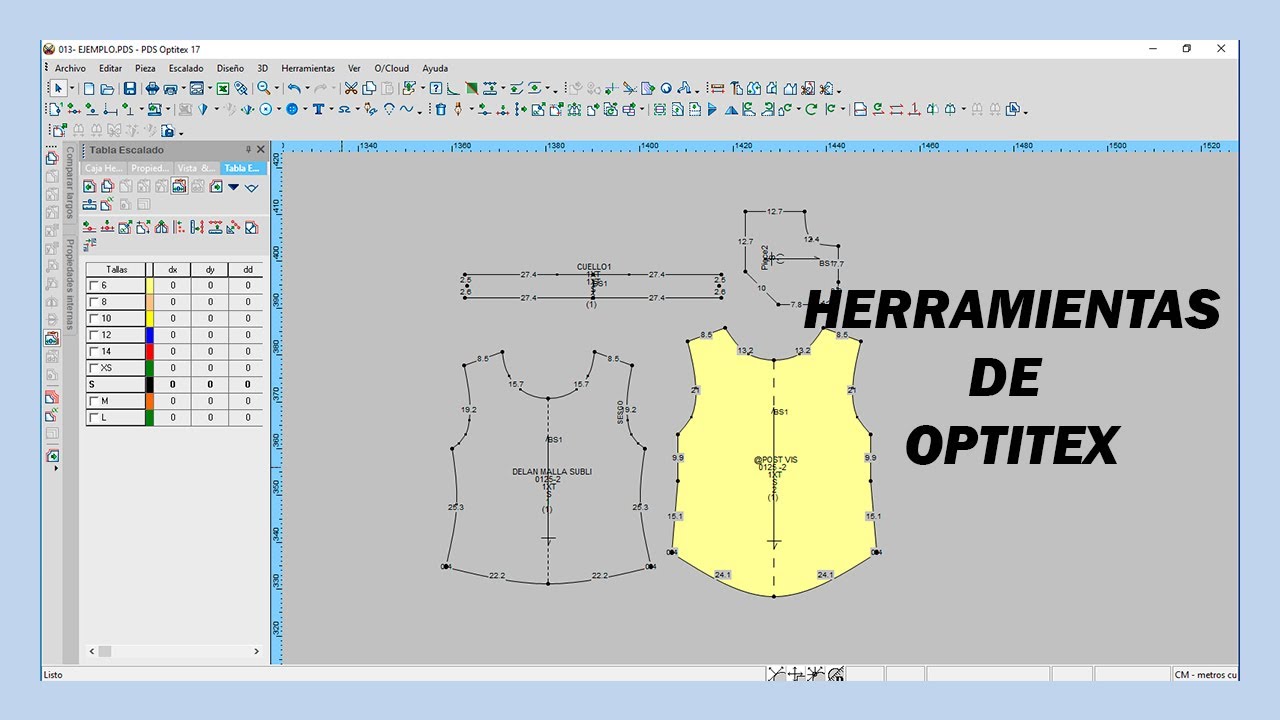Click the Tallas column header
This screenshot has height=720, width=1280.
coord(116,269)
